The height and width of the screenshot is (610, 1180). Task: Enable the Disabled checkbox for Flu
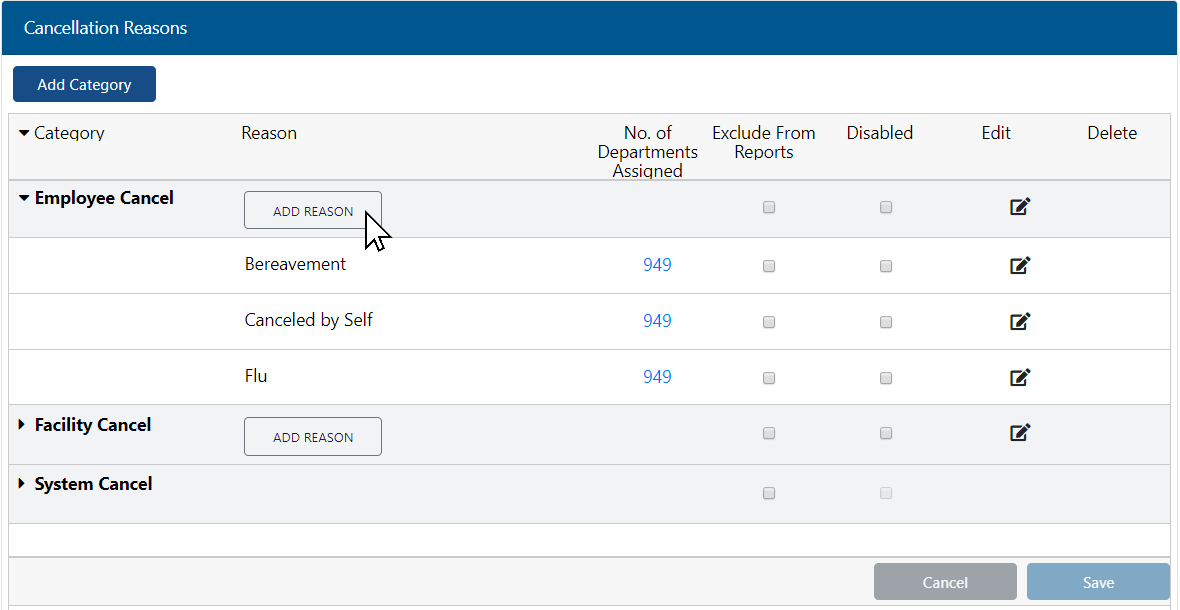pos(886,378)
